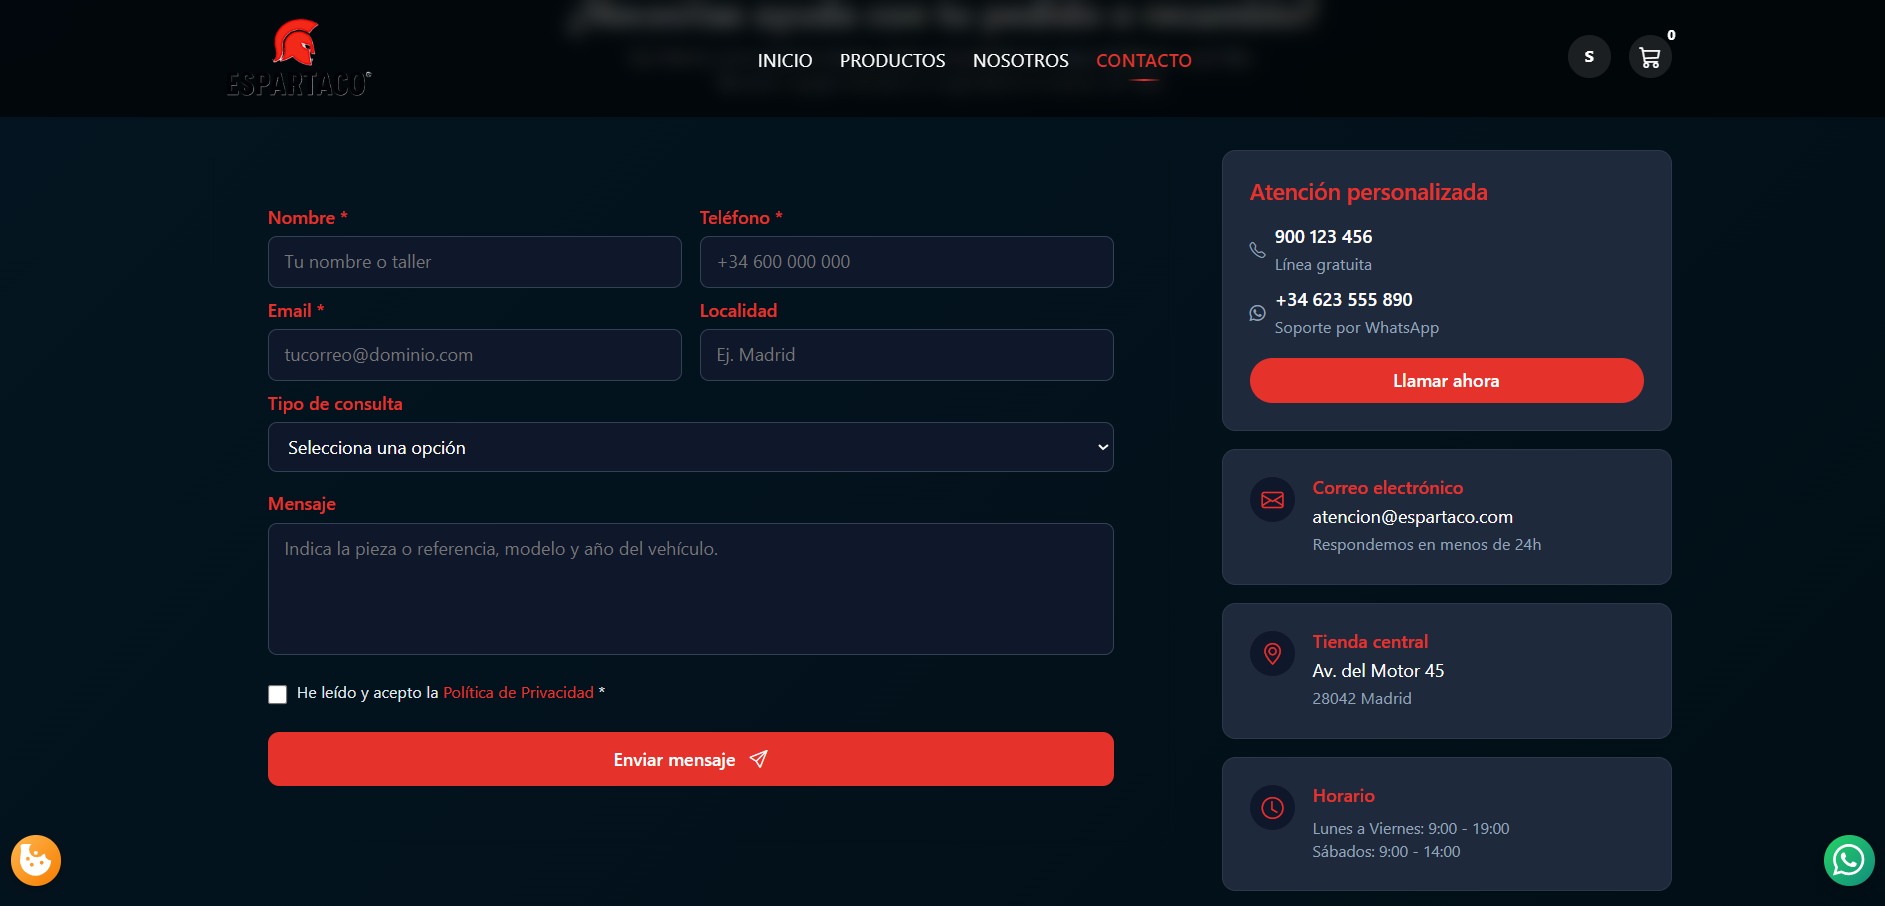Focus the Localidad input field
This screenshot has width=1885, height=906.
coord(907,355)
